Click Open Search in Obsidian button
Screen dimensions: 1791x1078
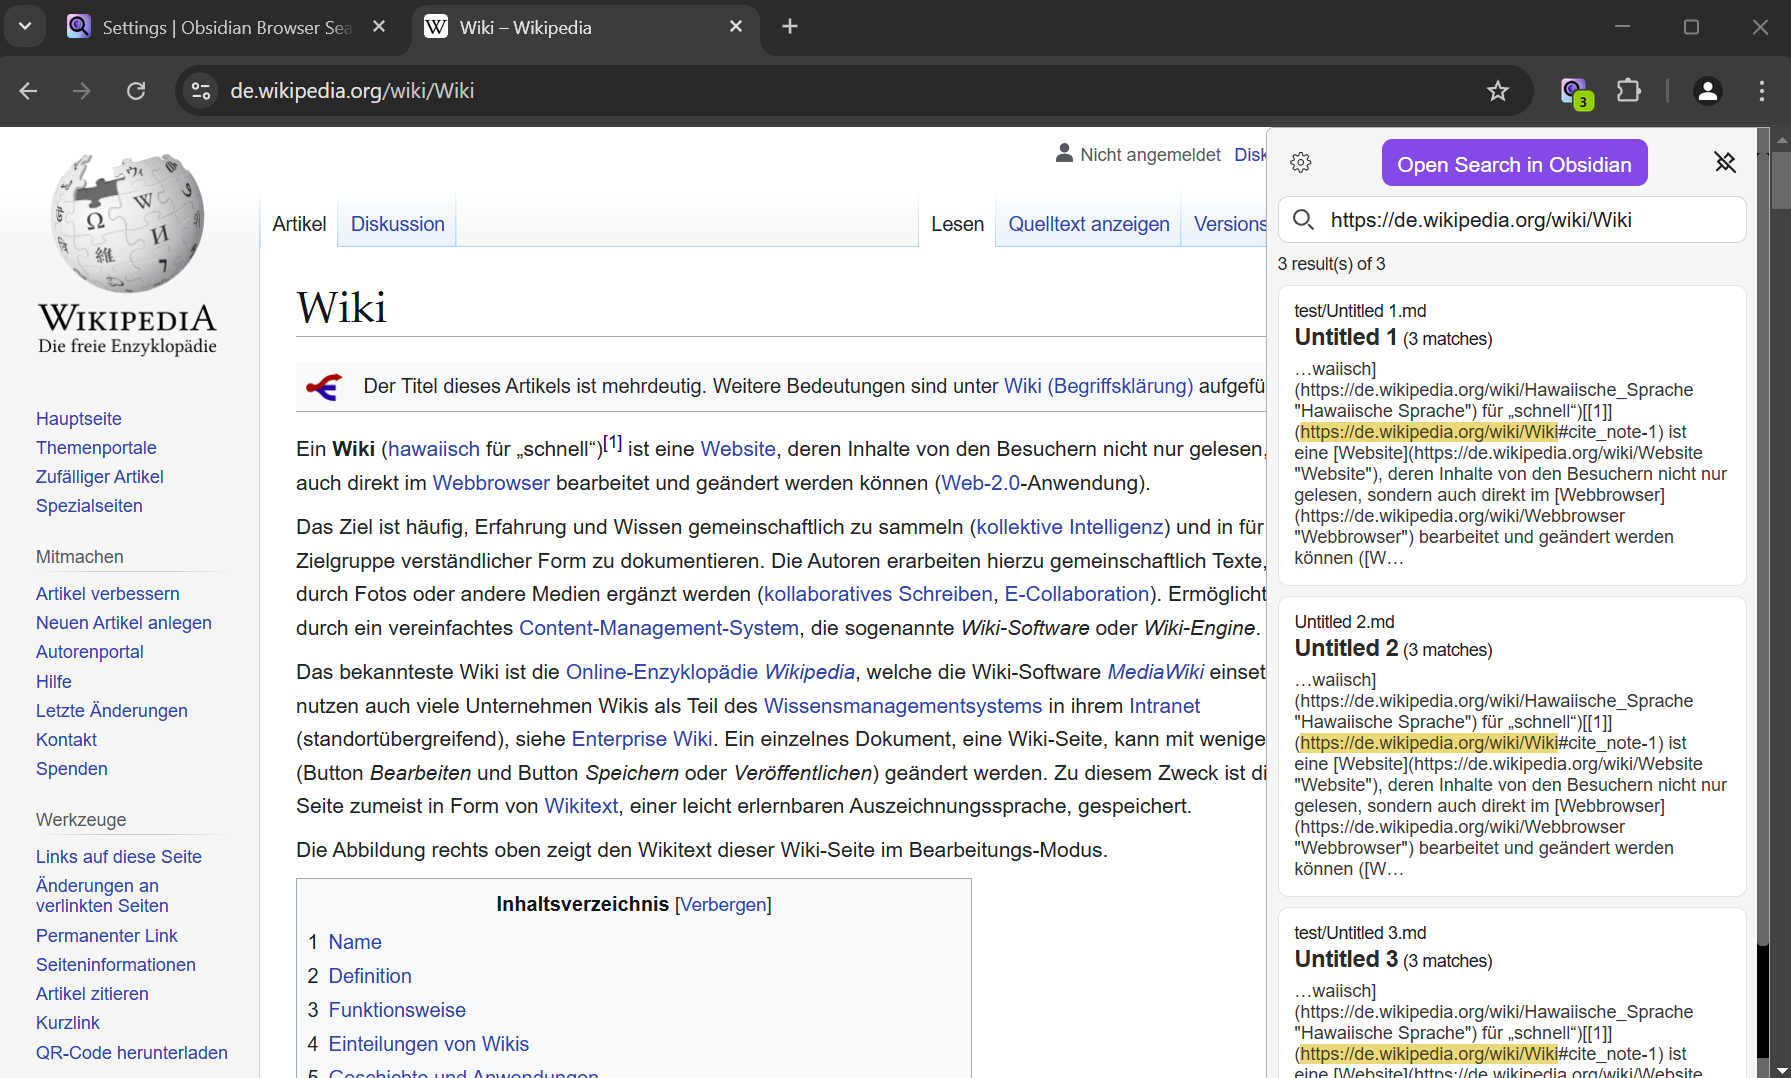click(x=1514, y=164)
